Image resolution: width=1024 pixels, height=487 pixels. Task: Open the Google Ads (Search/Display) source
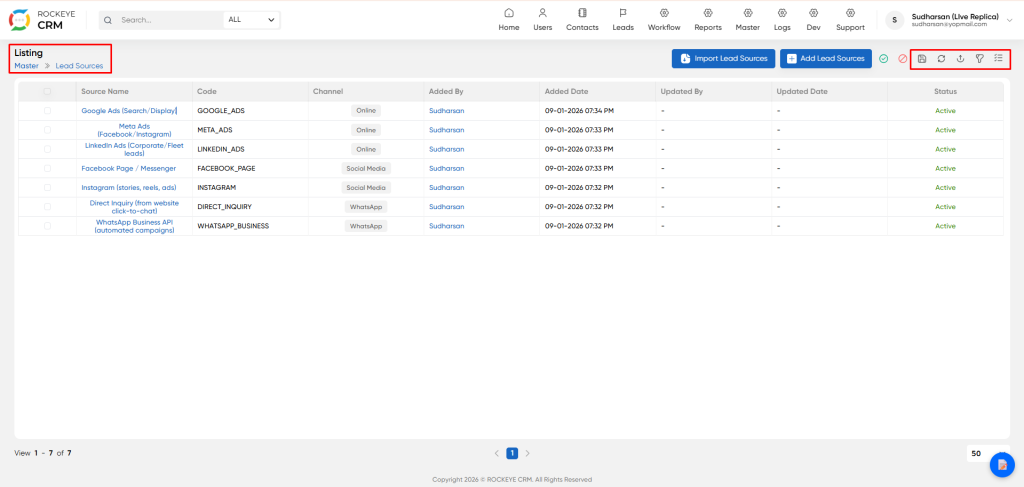(x=129, y=111)
